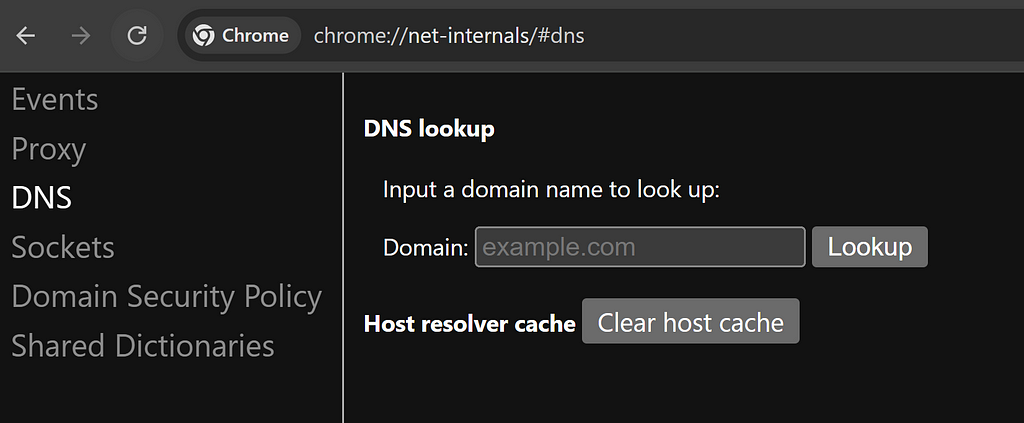The width and height of the screenshot is (1024, 423).
Task: Open the Events tab
Action: [55, 100]
